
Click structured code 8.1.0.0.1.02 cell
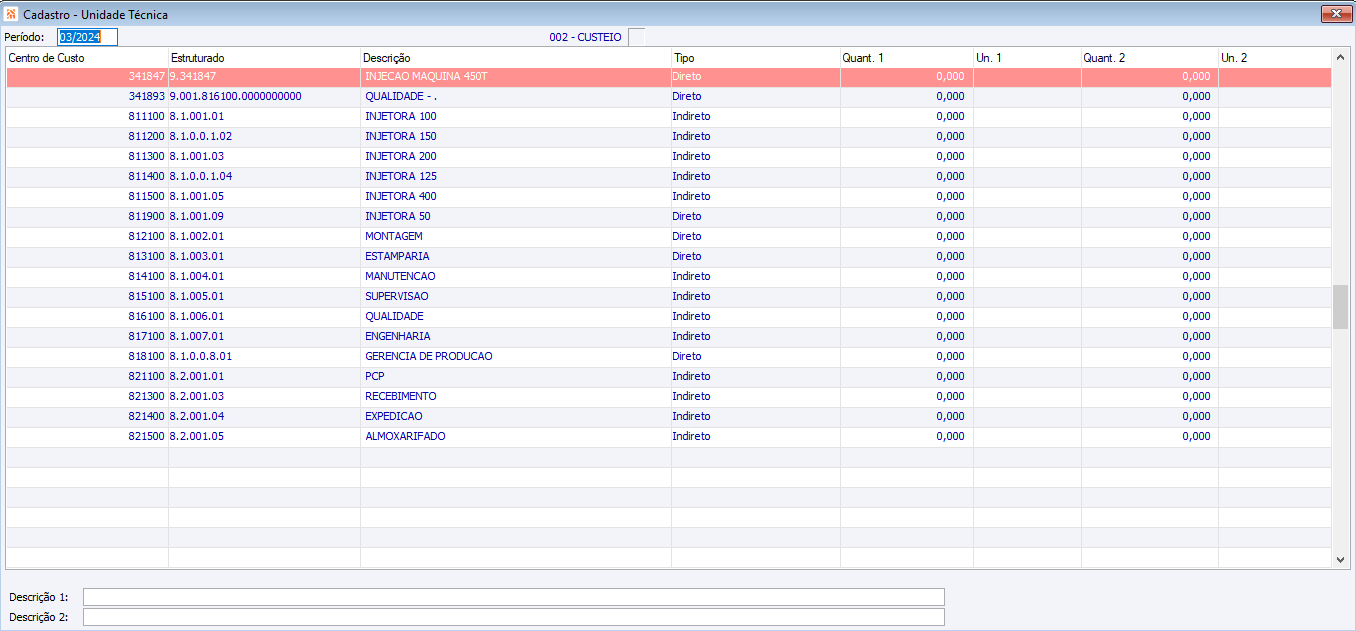point(264,137)
